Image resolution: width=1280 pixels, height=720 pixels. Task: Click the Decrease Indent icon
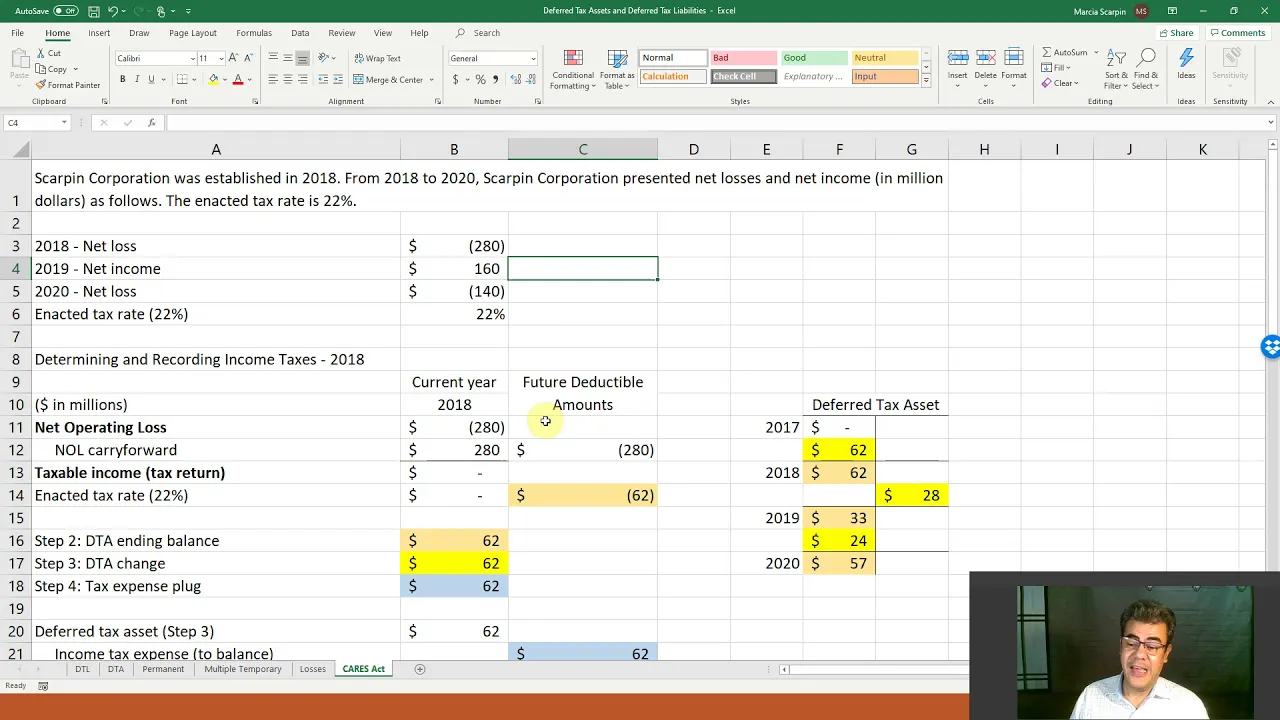point(322,79)
